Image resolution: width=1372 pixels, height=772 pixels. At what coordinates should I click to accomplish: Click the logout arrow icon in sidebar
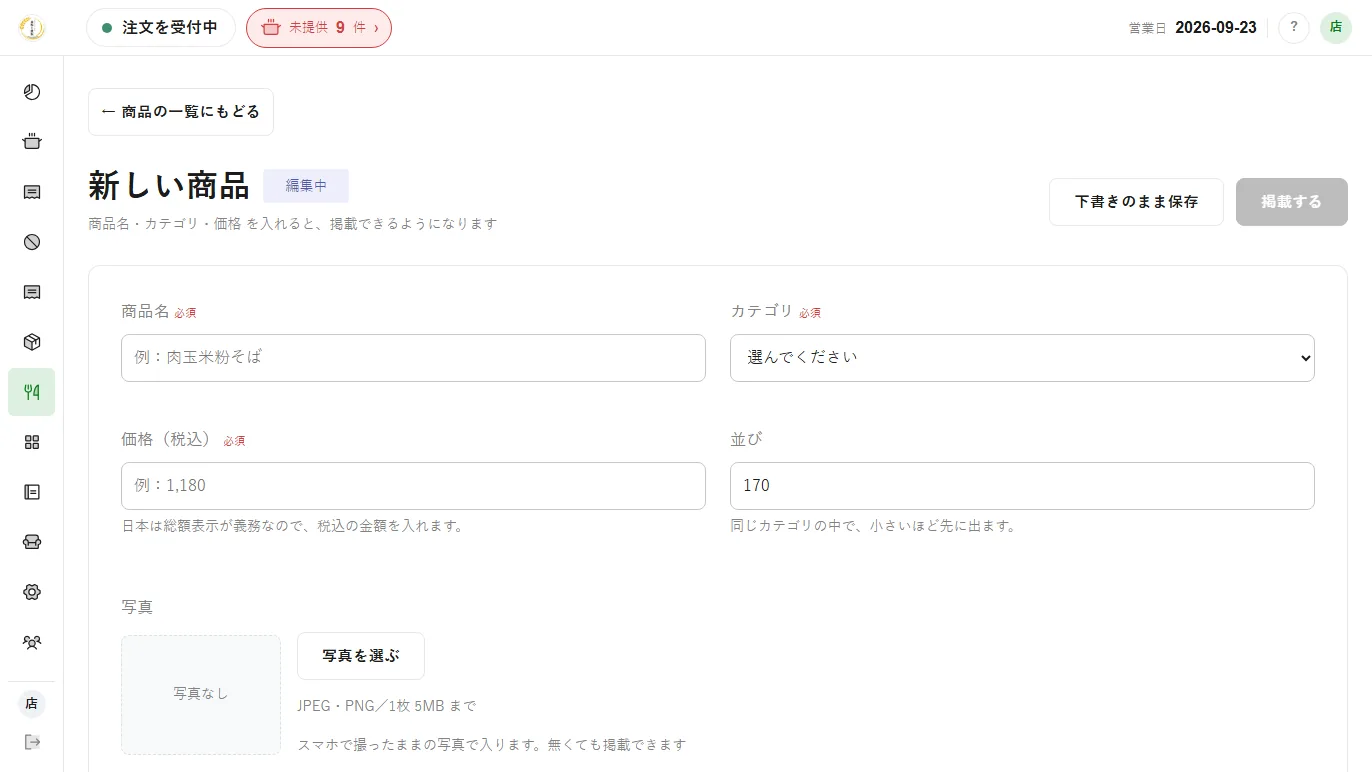[32, 742]
